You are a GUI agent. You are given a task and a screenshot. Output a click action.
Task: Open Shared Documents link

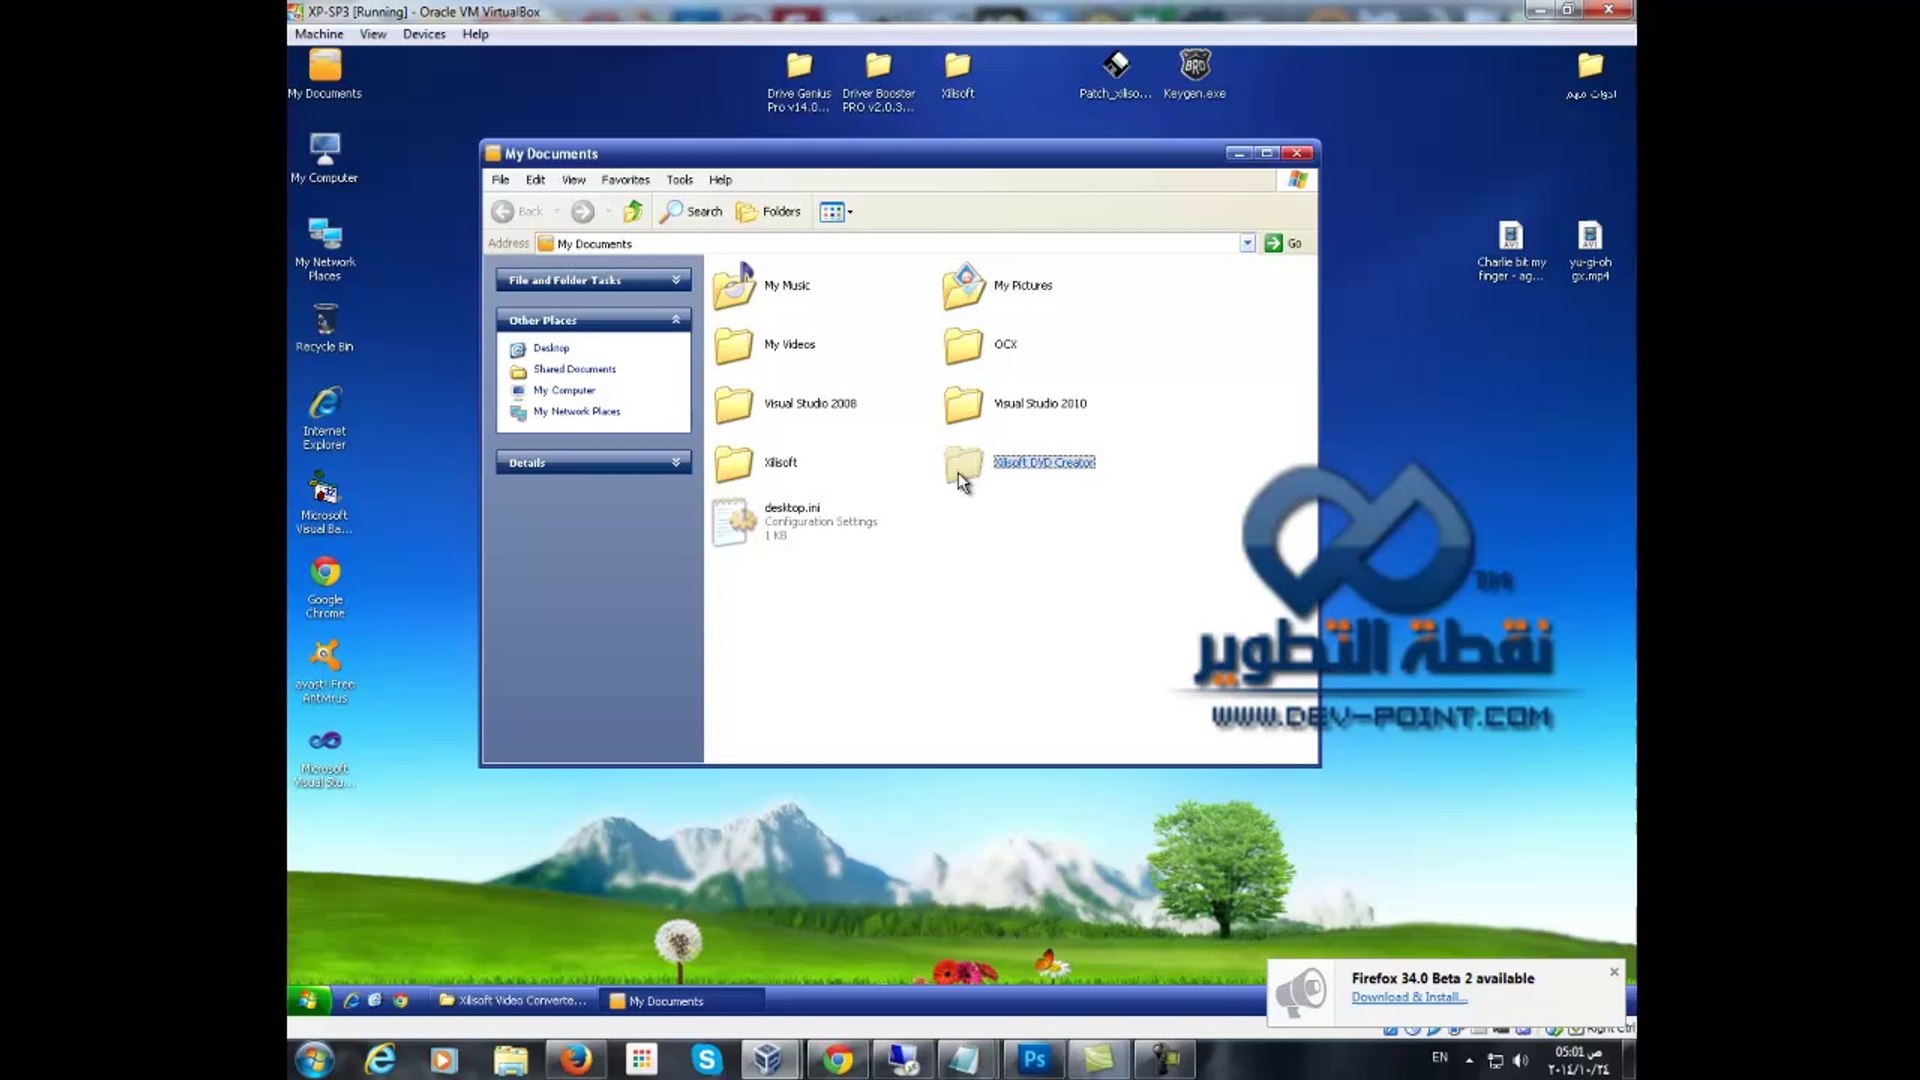click(x=574, y=370)
